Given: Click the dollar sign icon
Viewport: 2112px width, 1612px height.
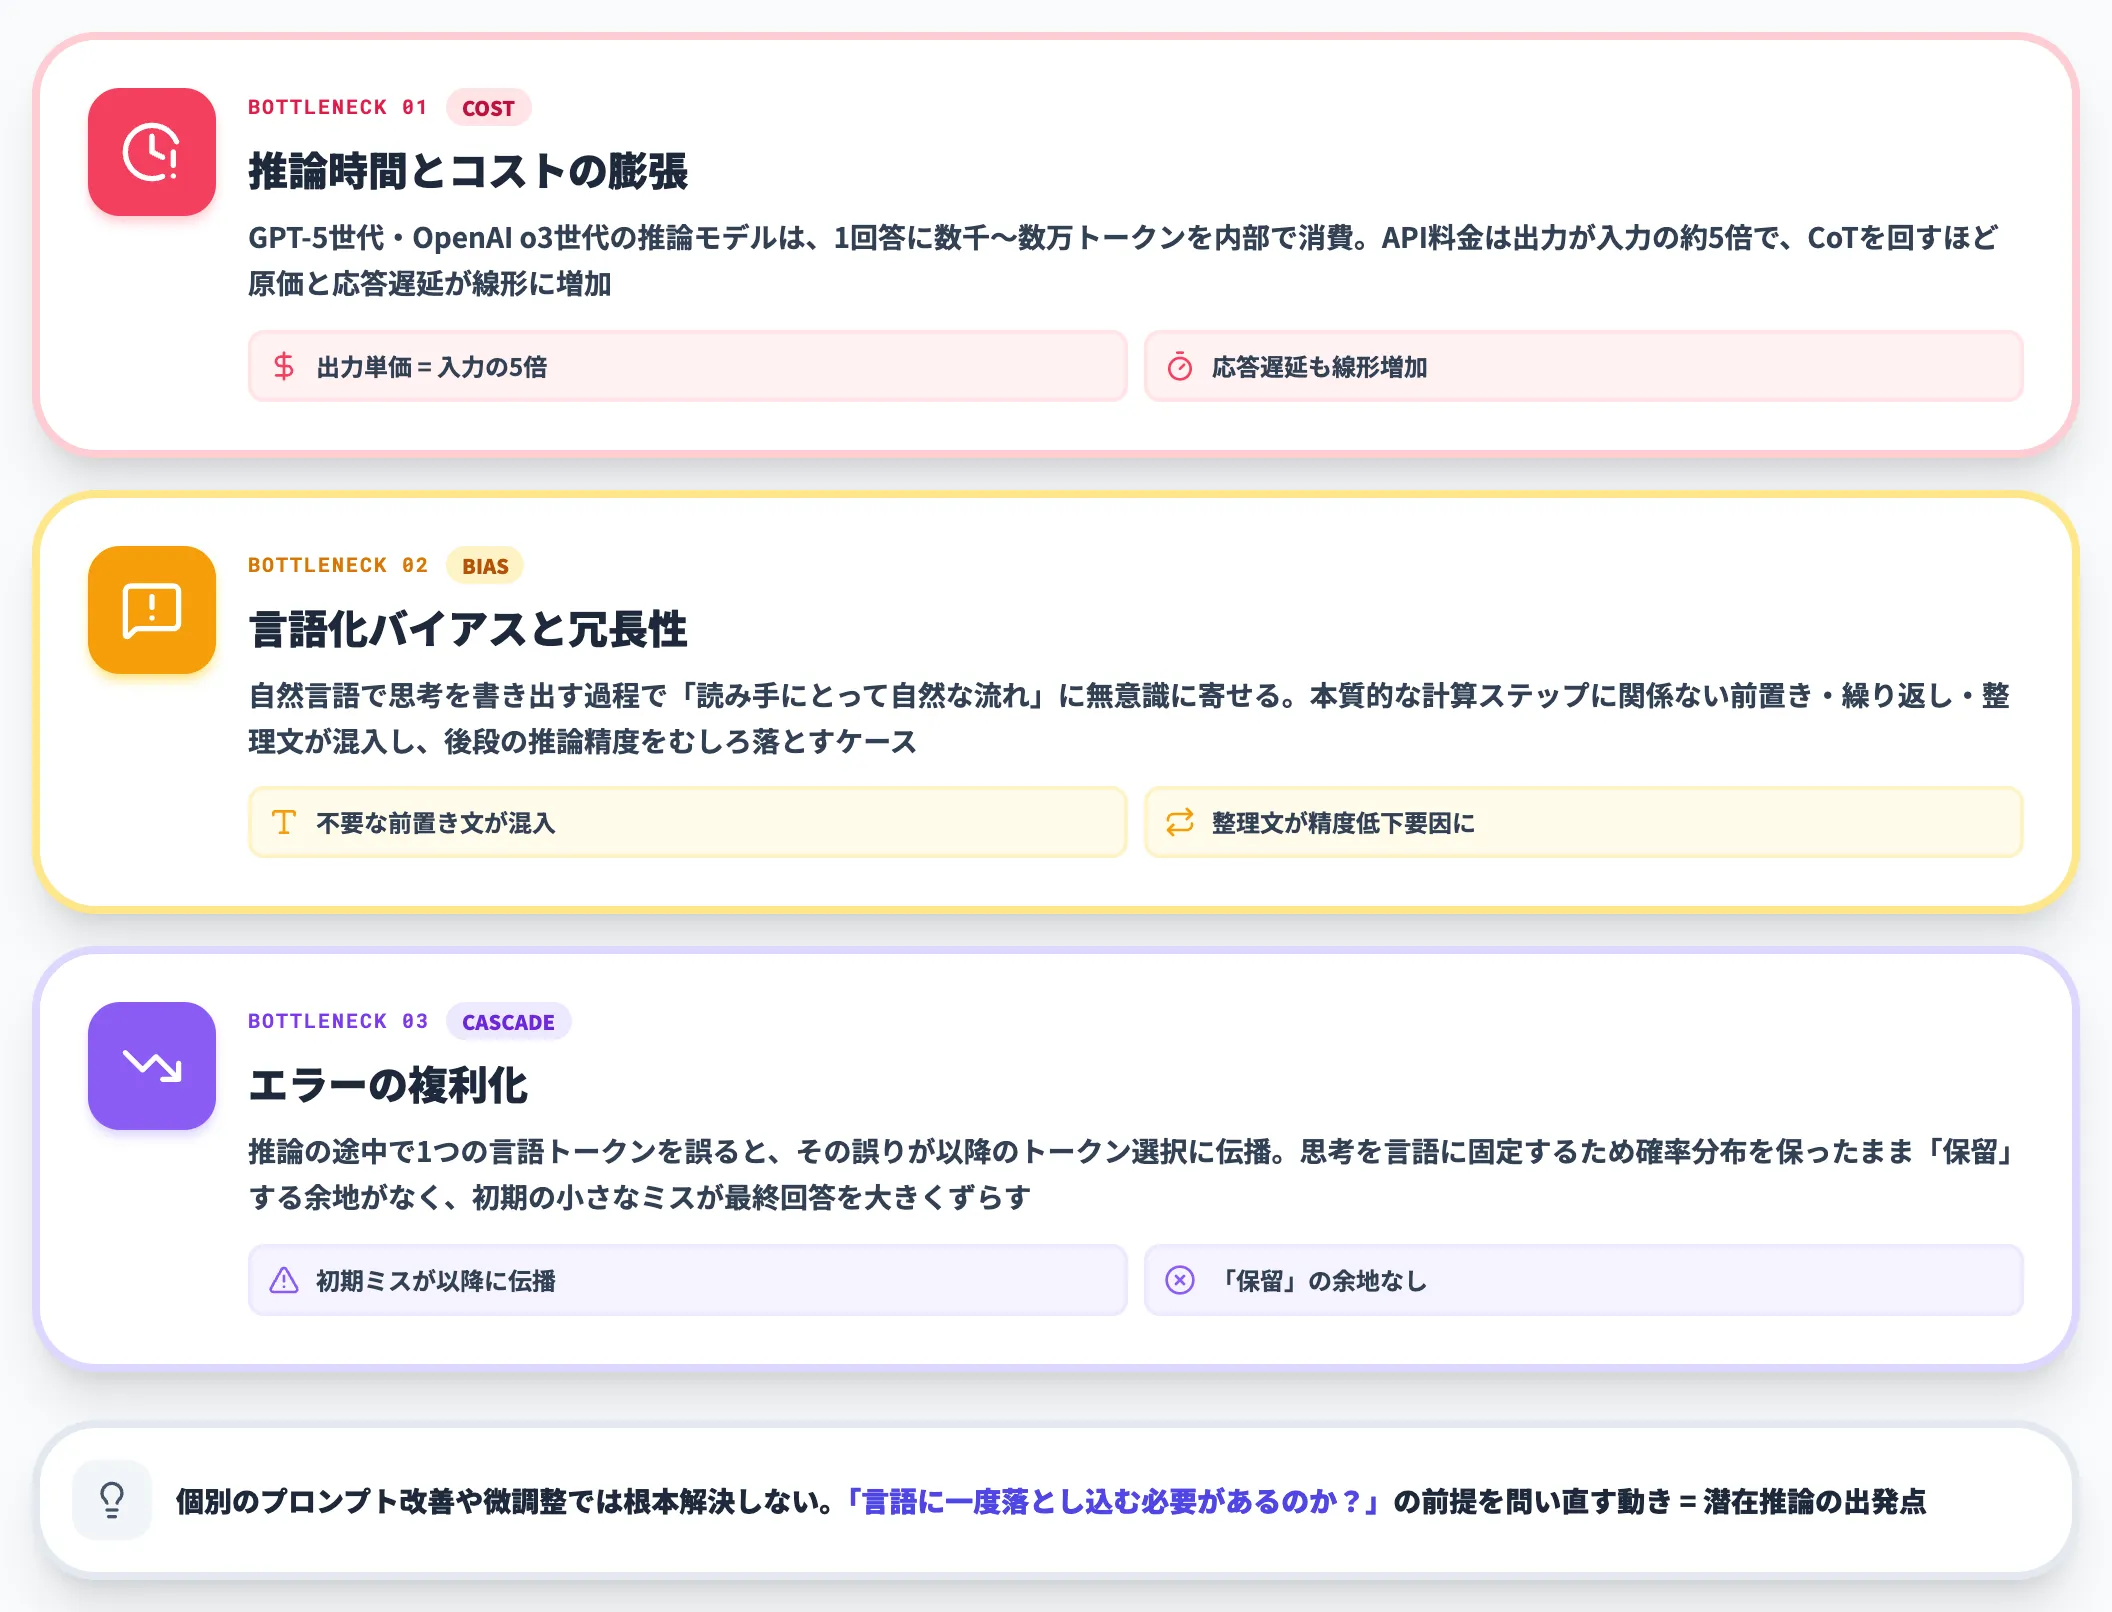Looking at the screenshot, I should (x=284, y=366).
